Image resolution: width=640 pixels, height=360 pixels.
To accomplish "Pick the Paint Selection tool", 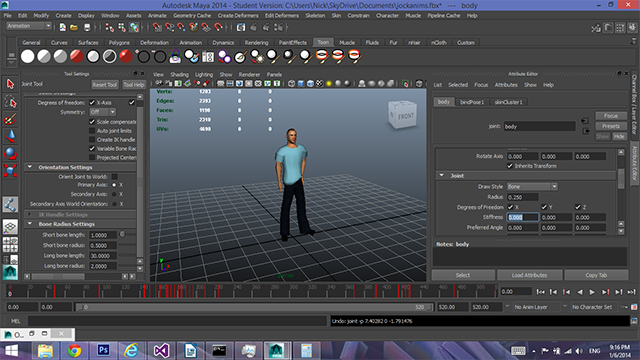I will (x=10, y=119).
